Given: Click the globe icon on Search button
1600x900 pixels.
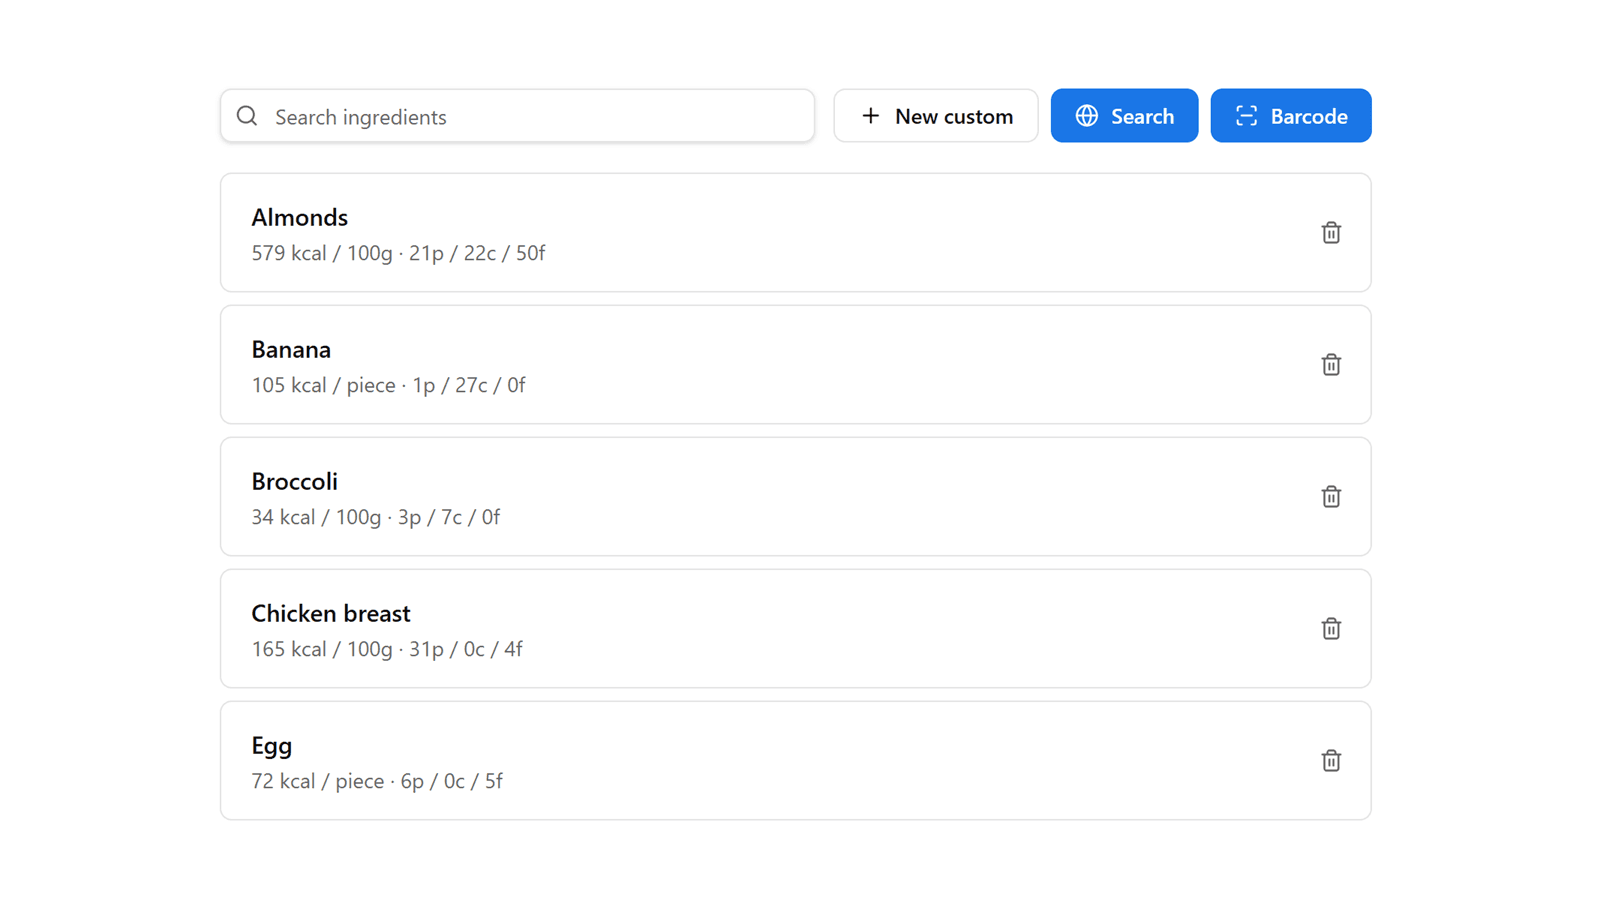Looking at the screenshot, I should [x=1087, y=116].
